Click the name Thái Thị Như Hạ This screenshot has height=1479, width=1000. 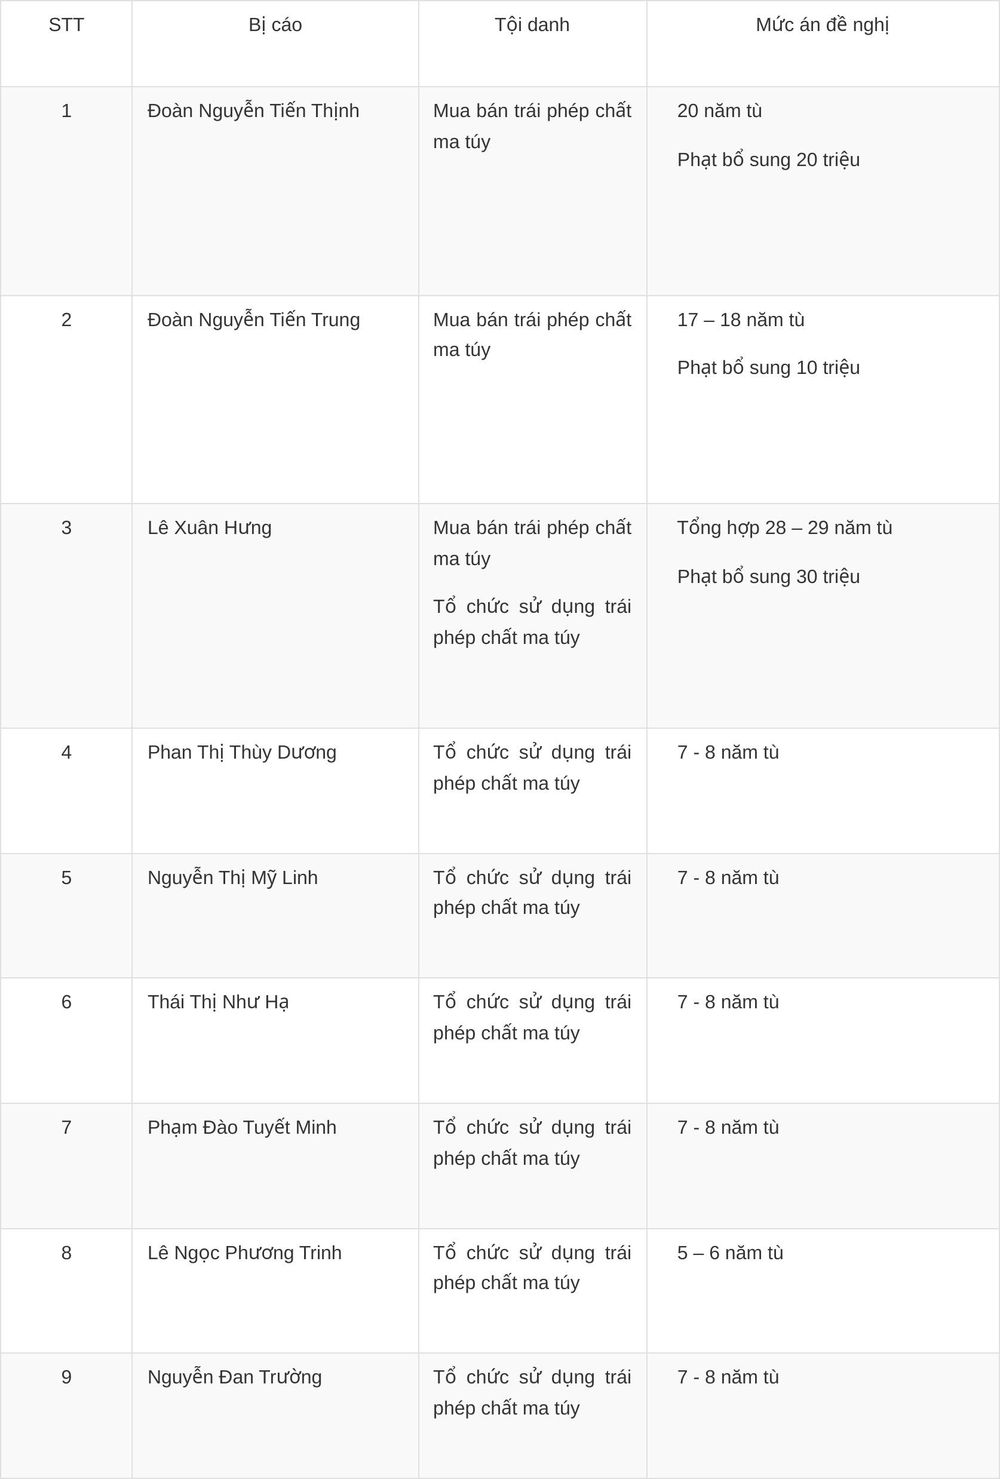pos(218,1002)
